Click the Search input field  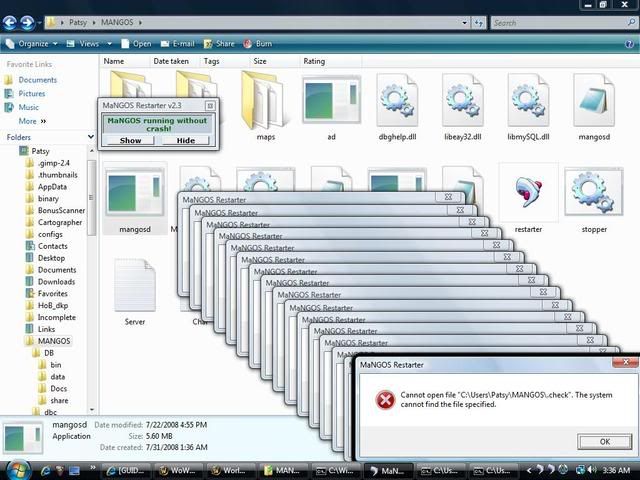pyautogui.click(x=559, y=23)
